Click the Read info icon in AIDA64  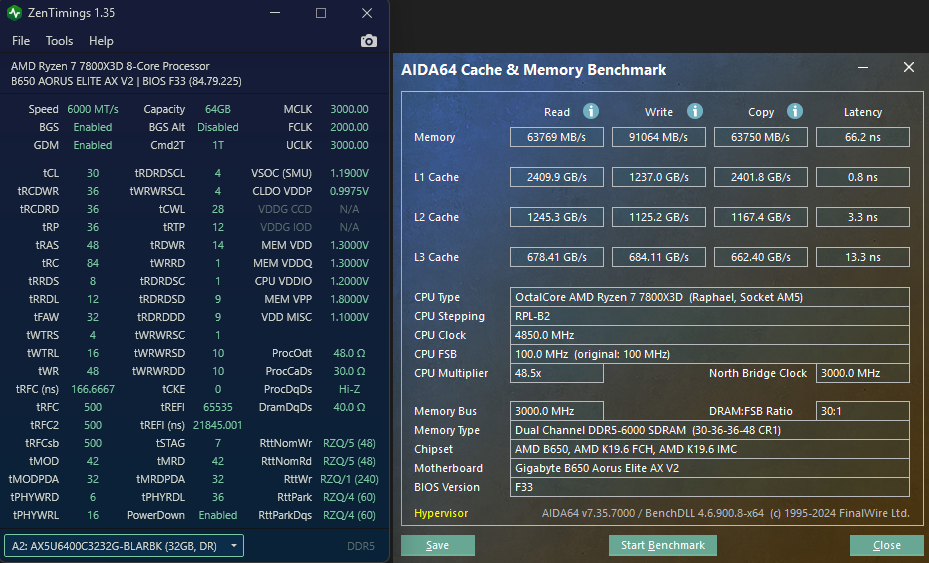(x=591, y=111)
